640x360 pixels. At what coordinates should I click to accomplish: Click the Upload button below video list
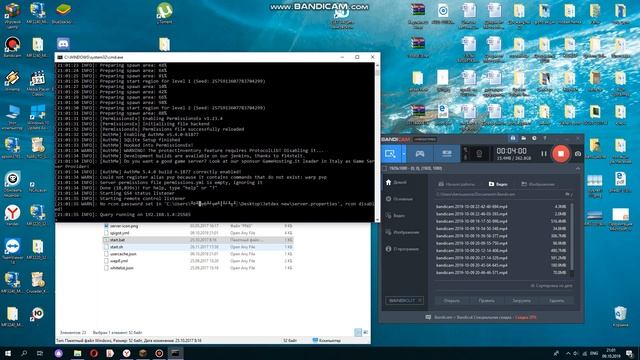click(522, 300)
